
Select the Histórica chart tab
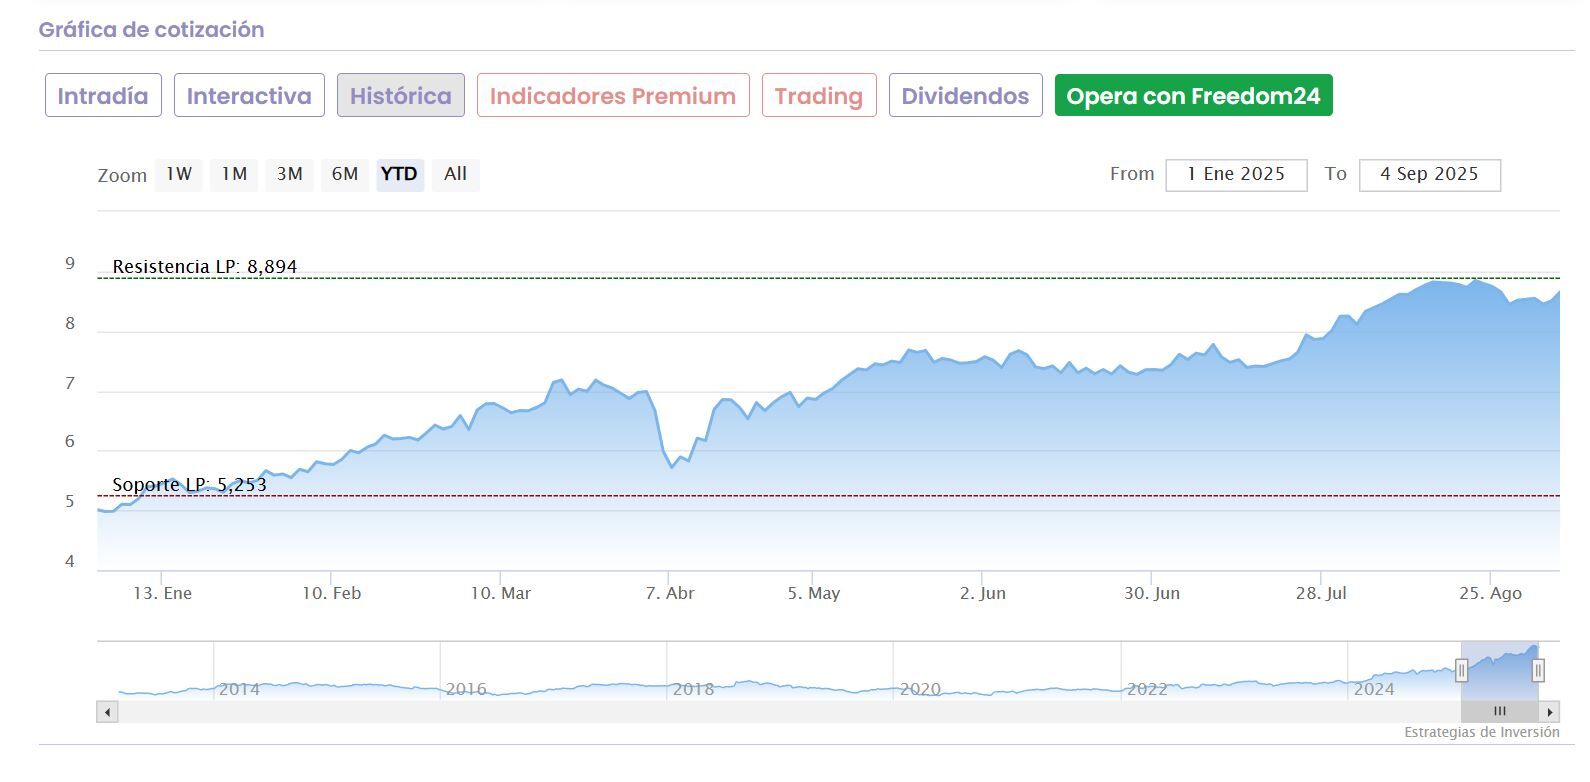(x=400, y=96)
